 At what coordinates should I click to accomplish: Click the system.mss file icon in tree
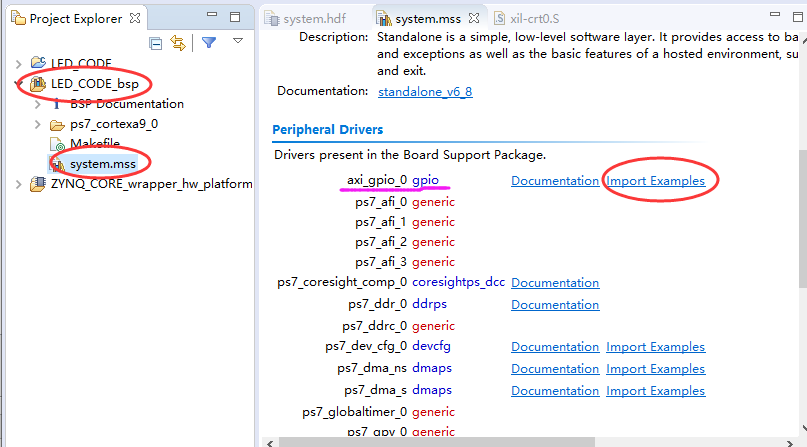pyautogui.click(x=57, y=164)
